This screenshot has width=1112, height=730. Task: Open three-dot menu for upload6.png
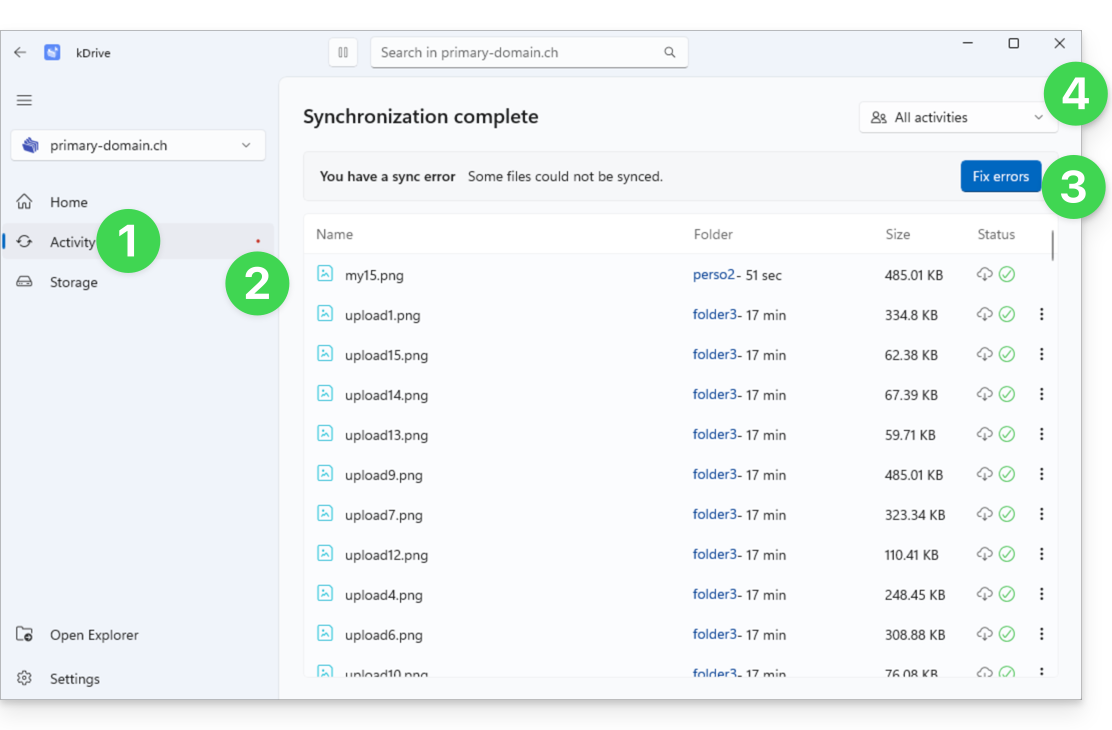click(1041, 634)
